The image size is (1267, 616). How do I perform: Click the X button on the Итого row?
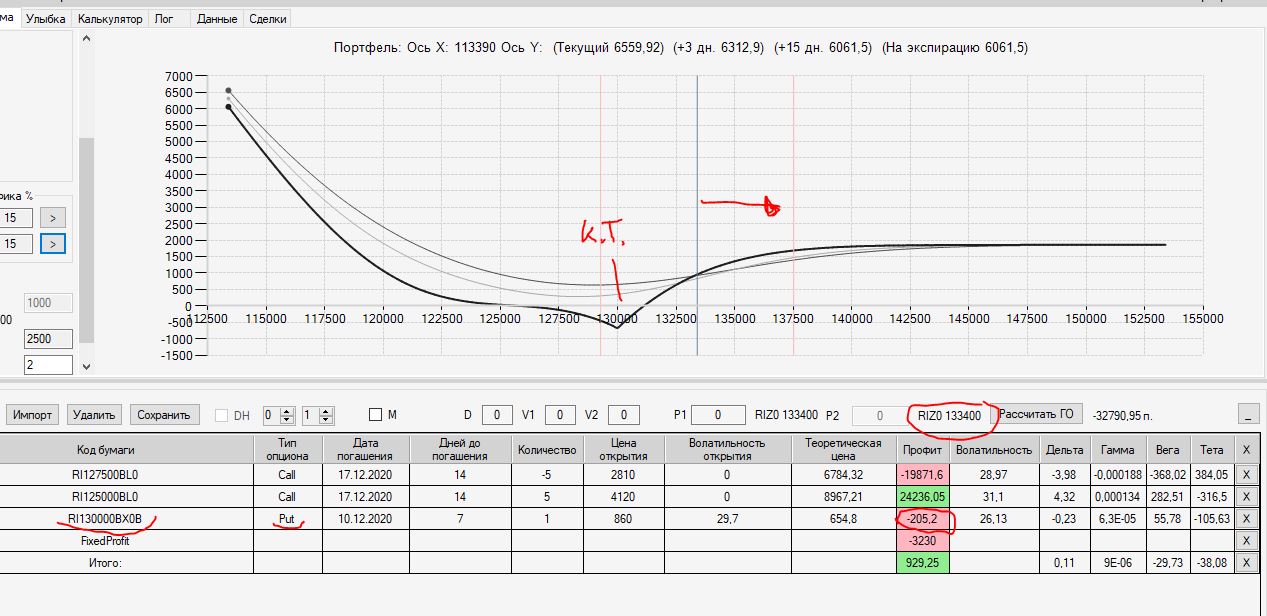point(1245,562)
